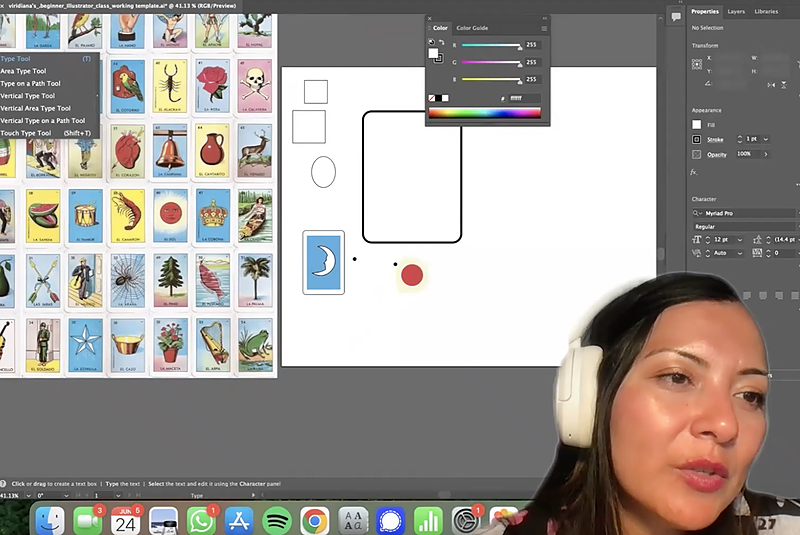Click the R value field showing 255

coord(533,45)
